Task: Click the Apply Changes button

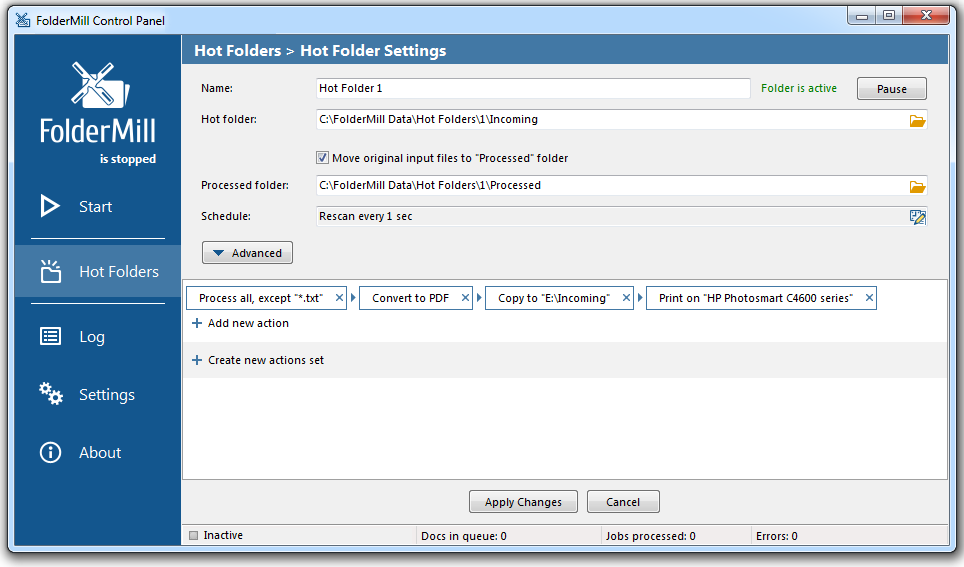Action: tap(523, 502)
